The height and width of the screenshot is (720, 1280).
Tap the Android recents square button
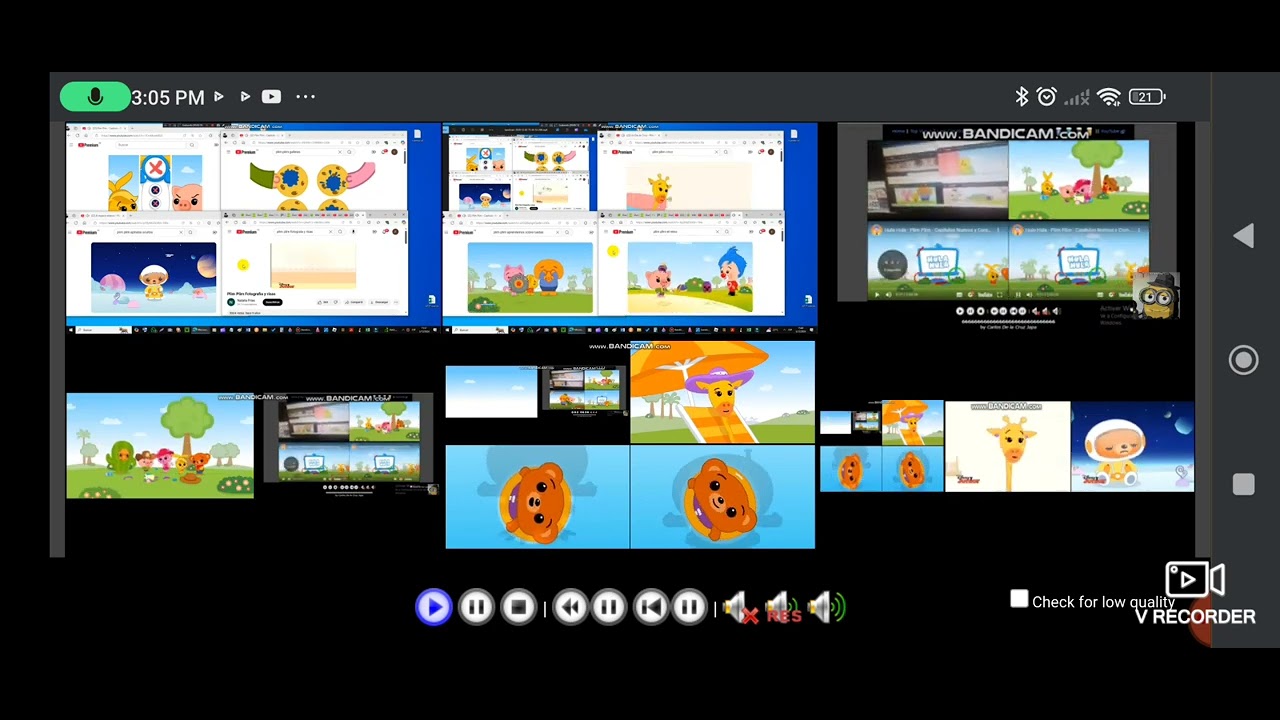[1243, 484]
